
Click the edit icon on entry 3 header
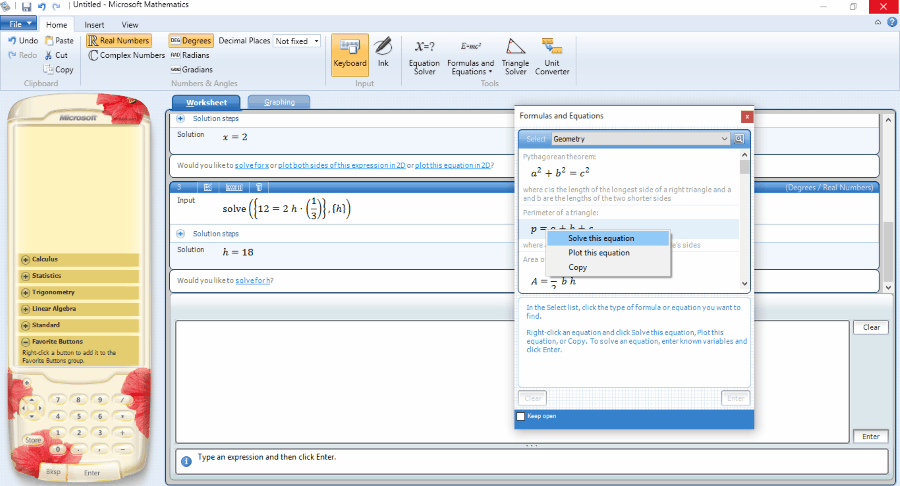[208, 187]
